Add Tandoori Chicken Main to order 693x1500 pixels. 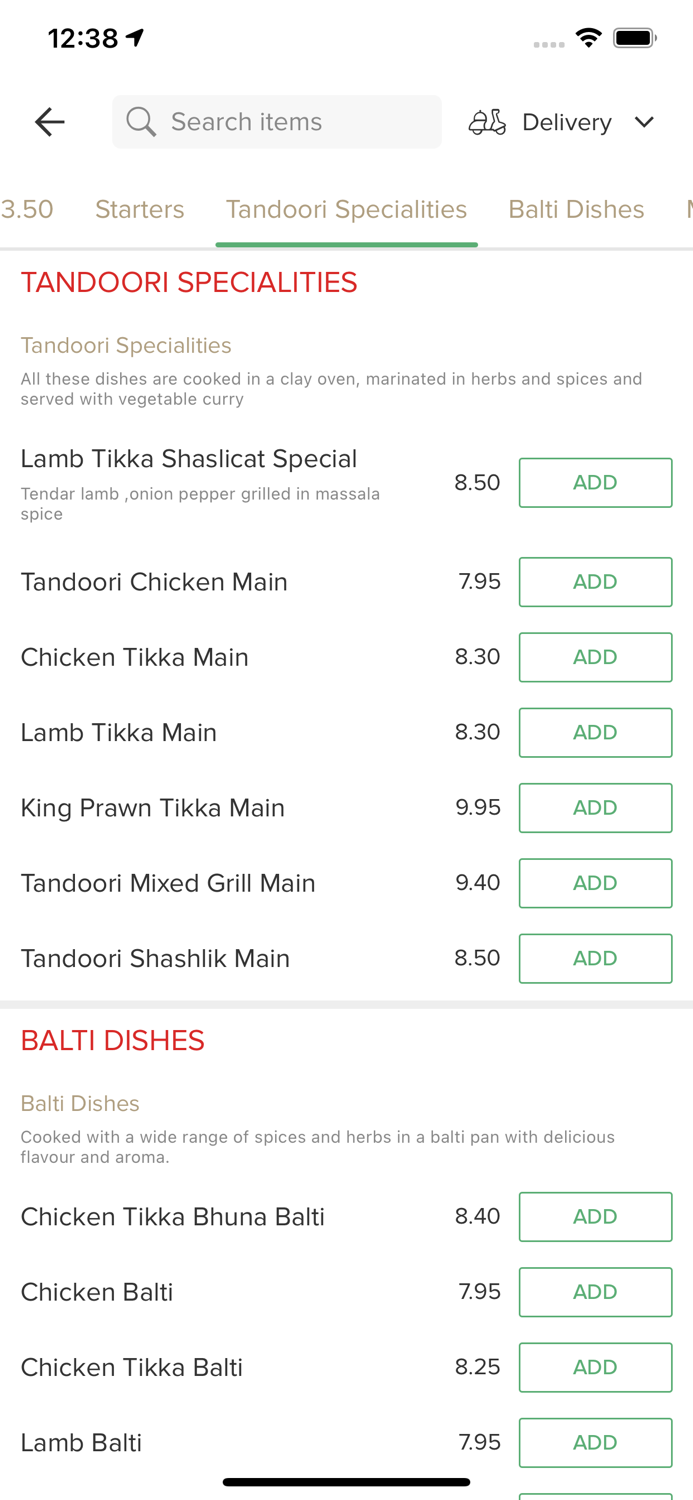pos(595,582)
